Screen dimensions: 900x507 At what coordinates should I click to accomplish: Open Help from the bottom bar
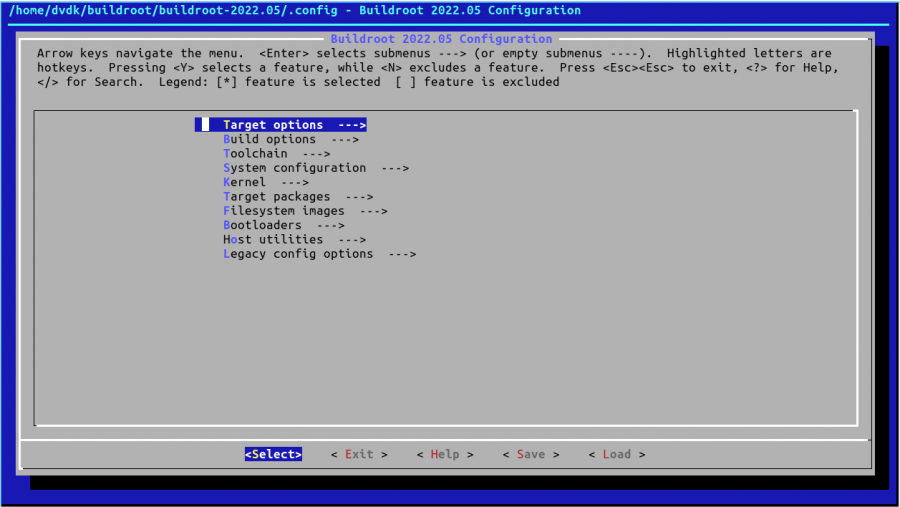click(x=445, y=454)
